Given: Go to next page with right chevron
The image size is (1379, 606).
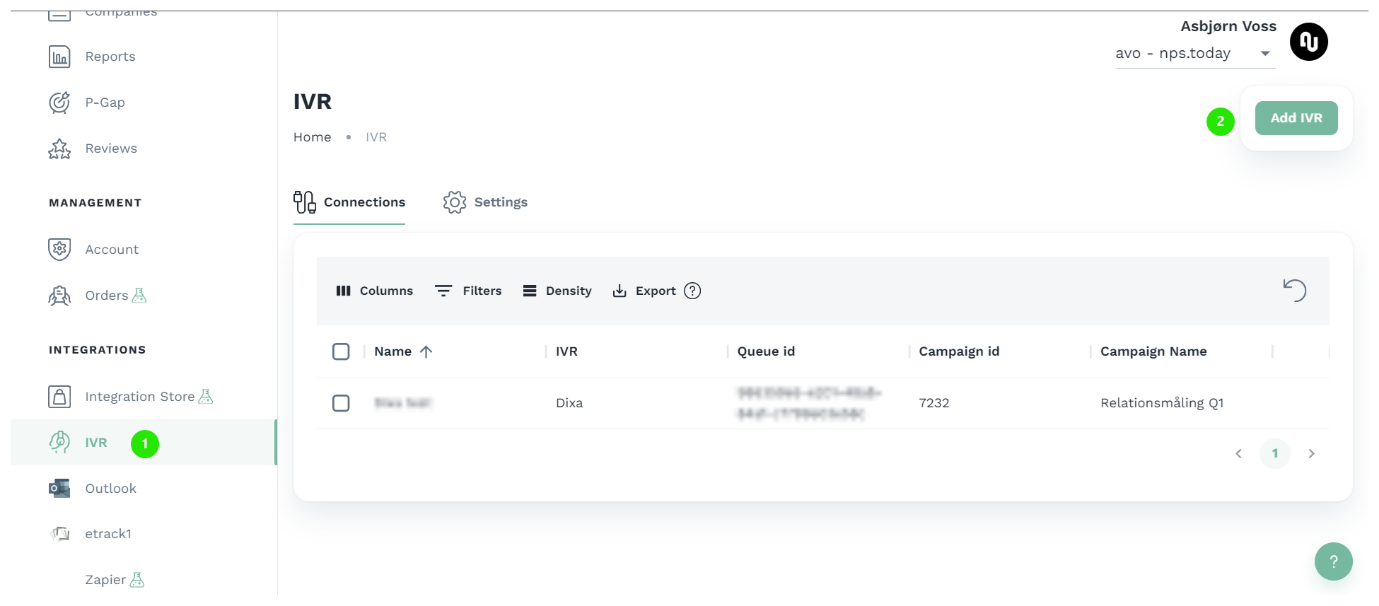Looking at the screenshot, I should (x=1311, y=454).
